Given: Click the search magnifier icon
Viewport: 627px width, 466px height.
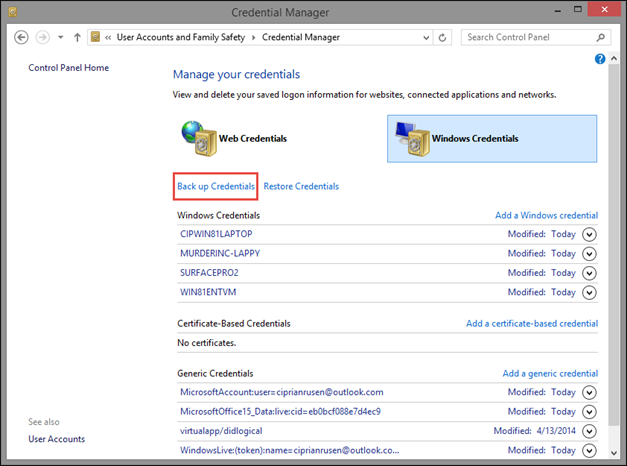Looking at the screenshot, I should 600,37.
